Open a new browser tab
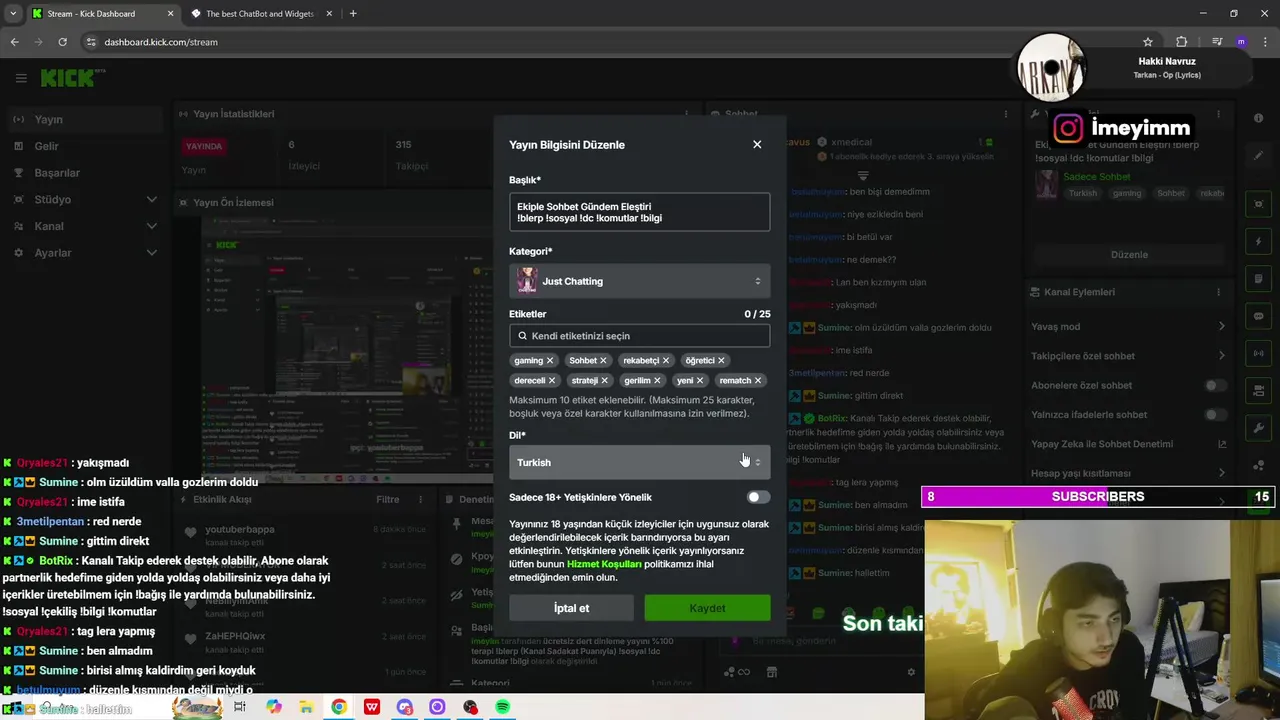Viewport: 1280px width, 720px height. click(353, 14)
